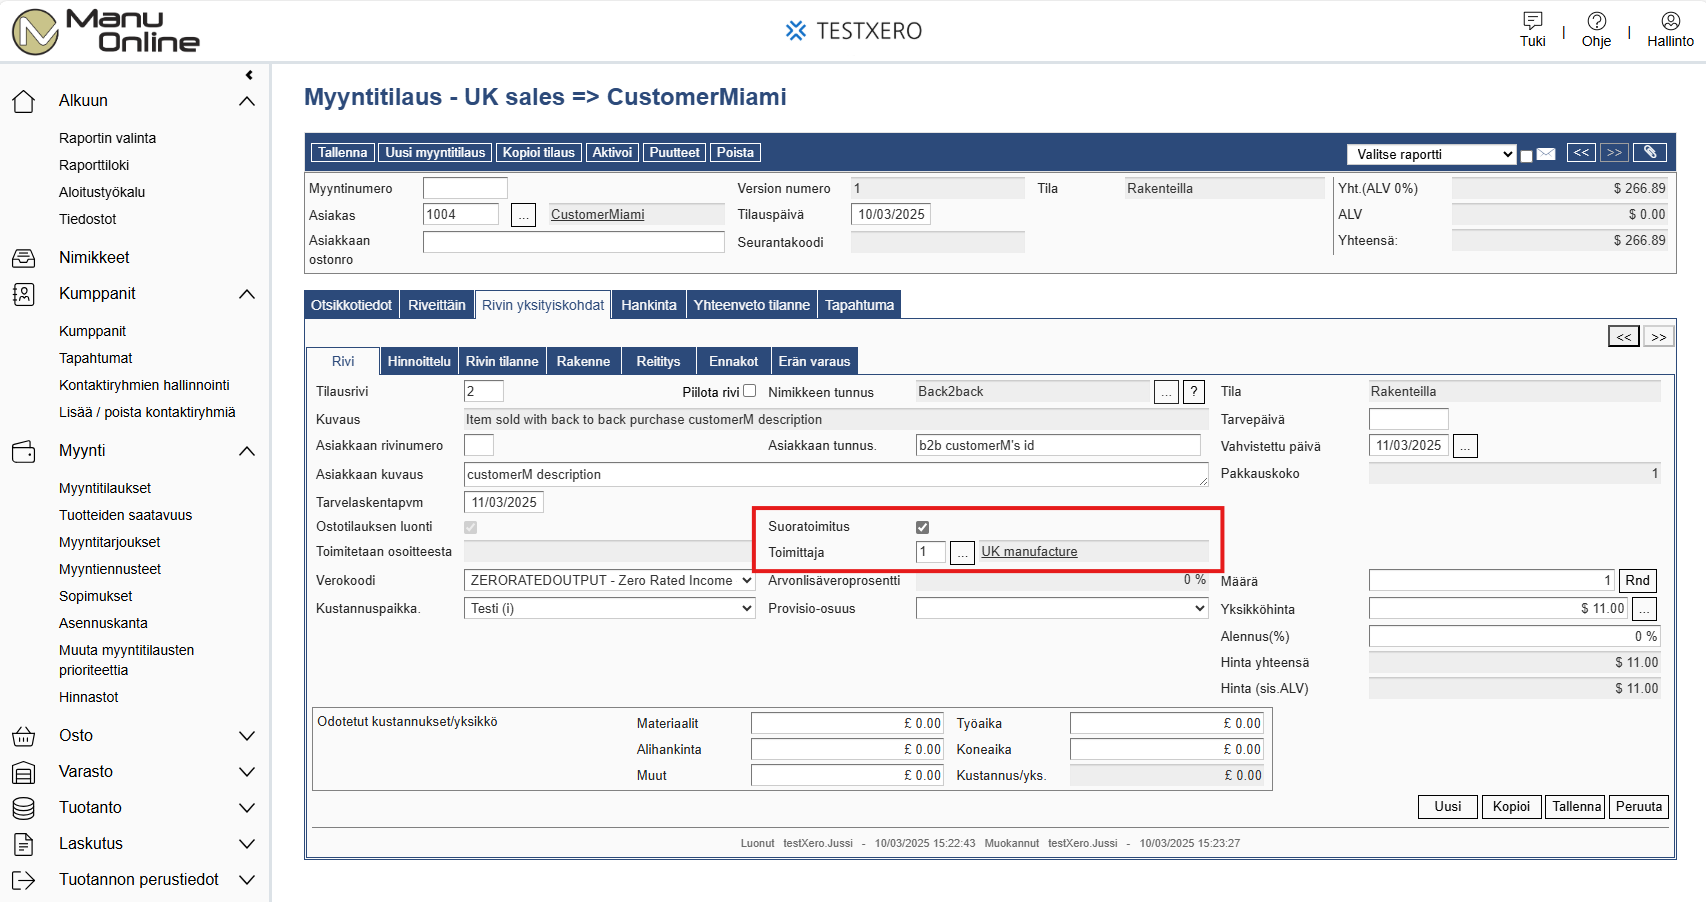Click the Puutteet toolbar button
The height and width of the screenshot is (902, 1706).
click(x=674, y=153)
